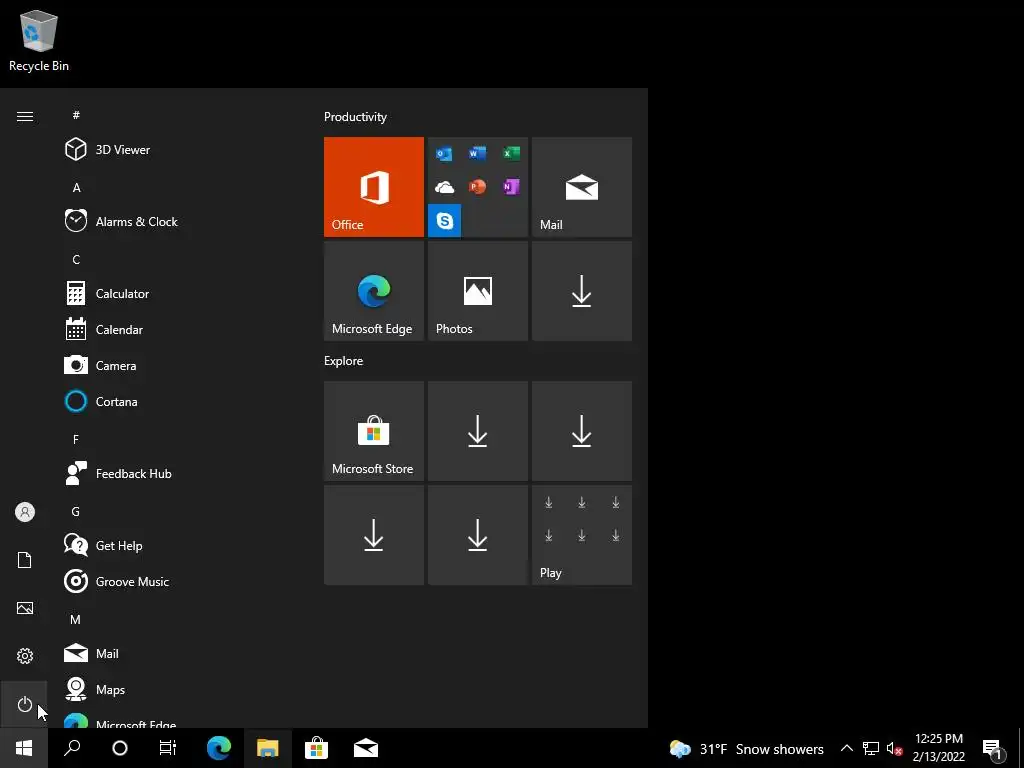The width and height of the screenshot is (1024, 768).
Task: Show hidden system tray icons
Action: pos(846,748)
